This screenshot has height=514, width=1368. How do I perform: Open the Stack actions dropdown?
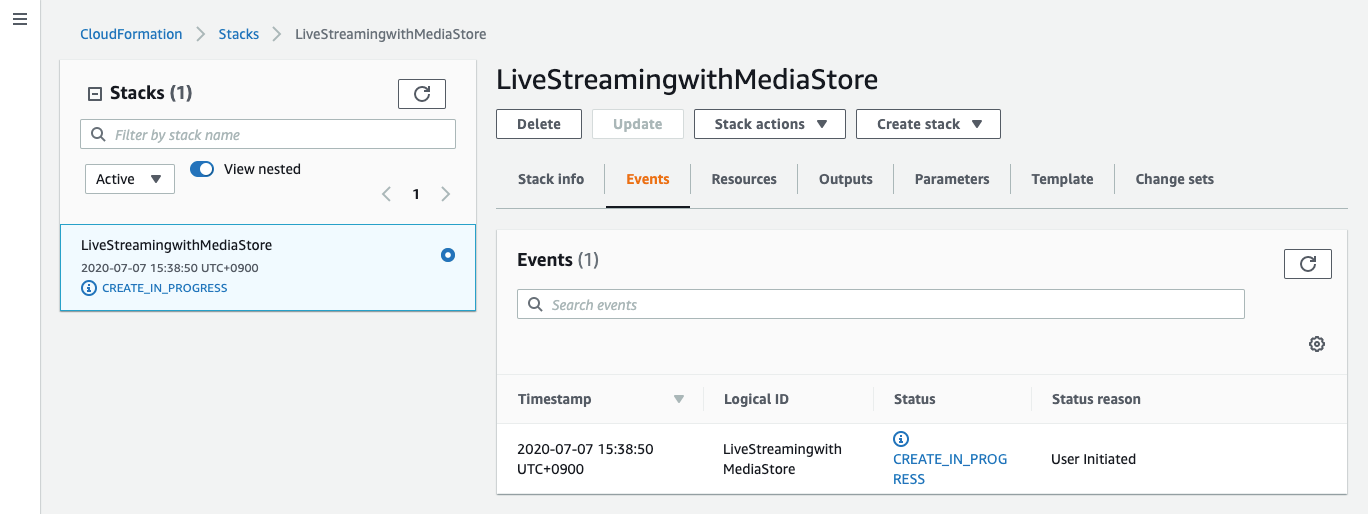click(x=770, y=124)
